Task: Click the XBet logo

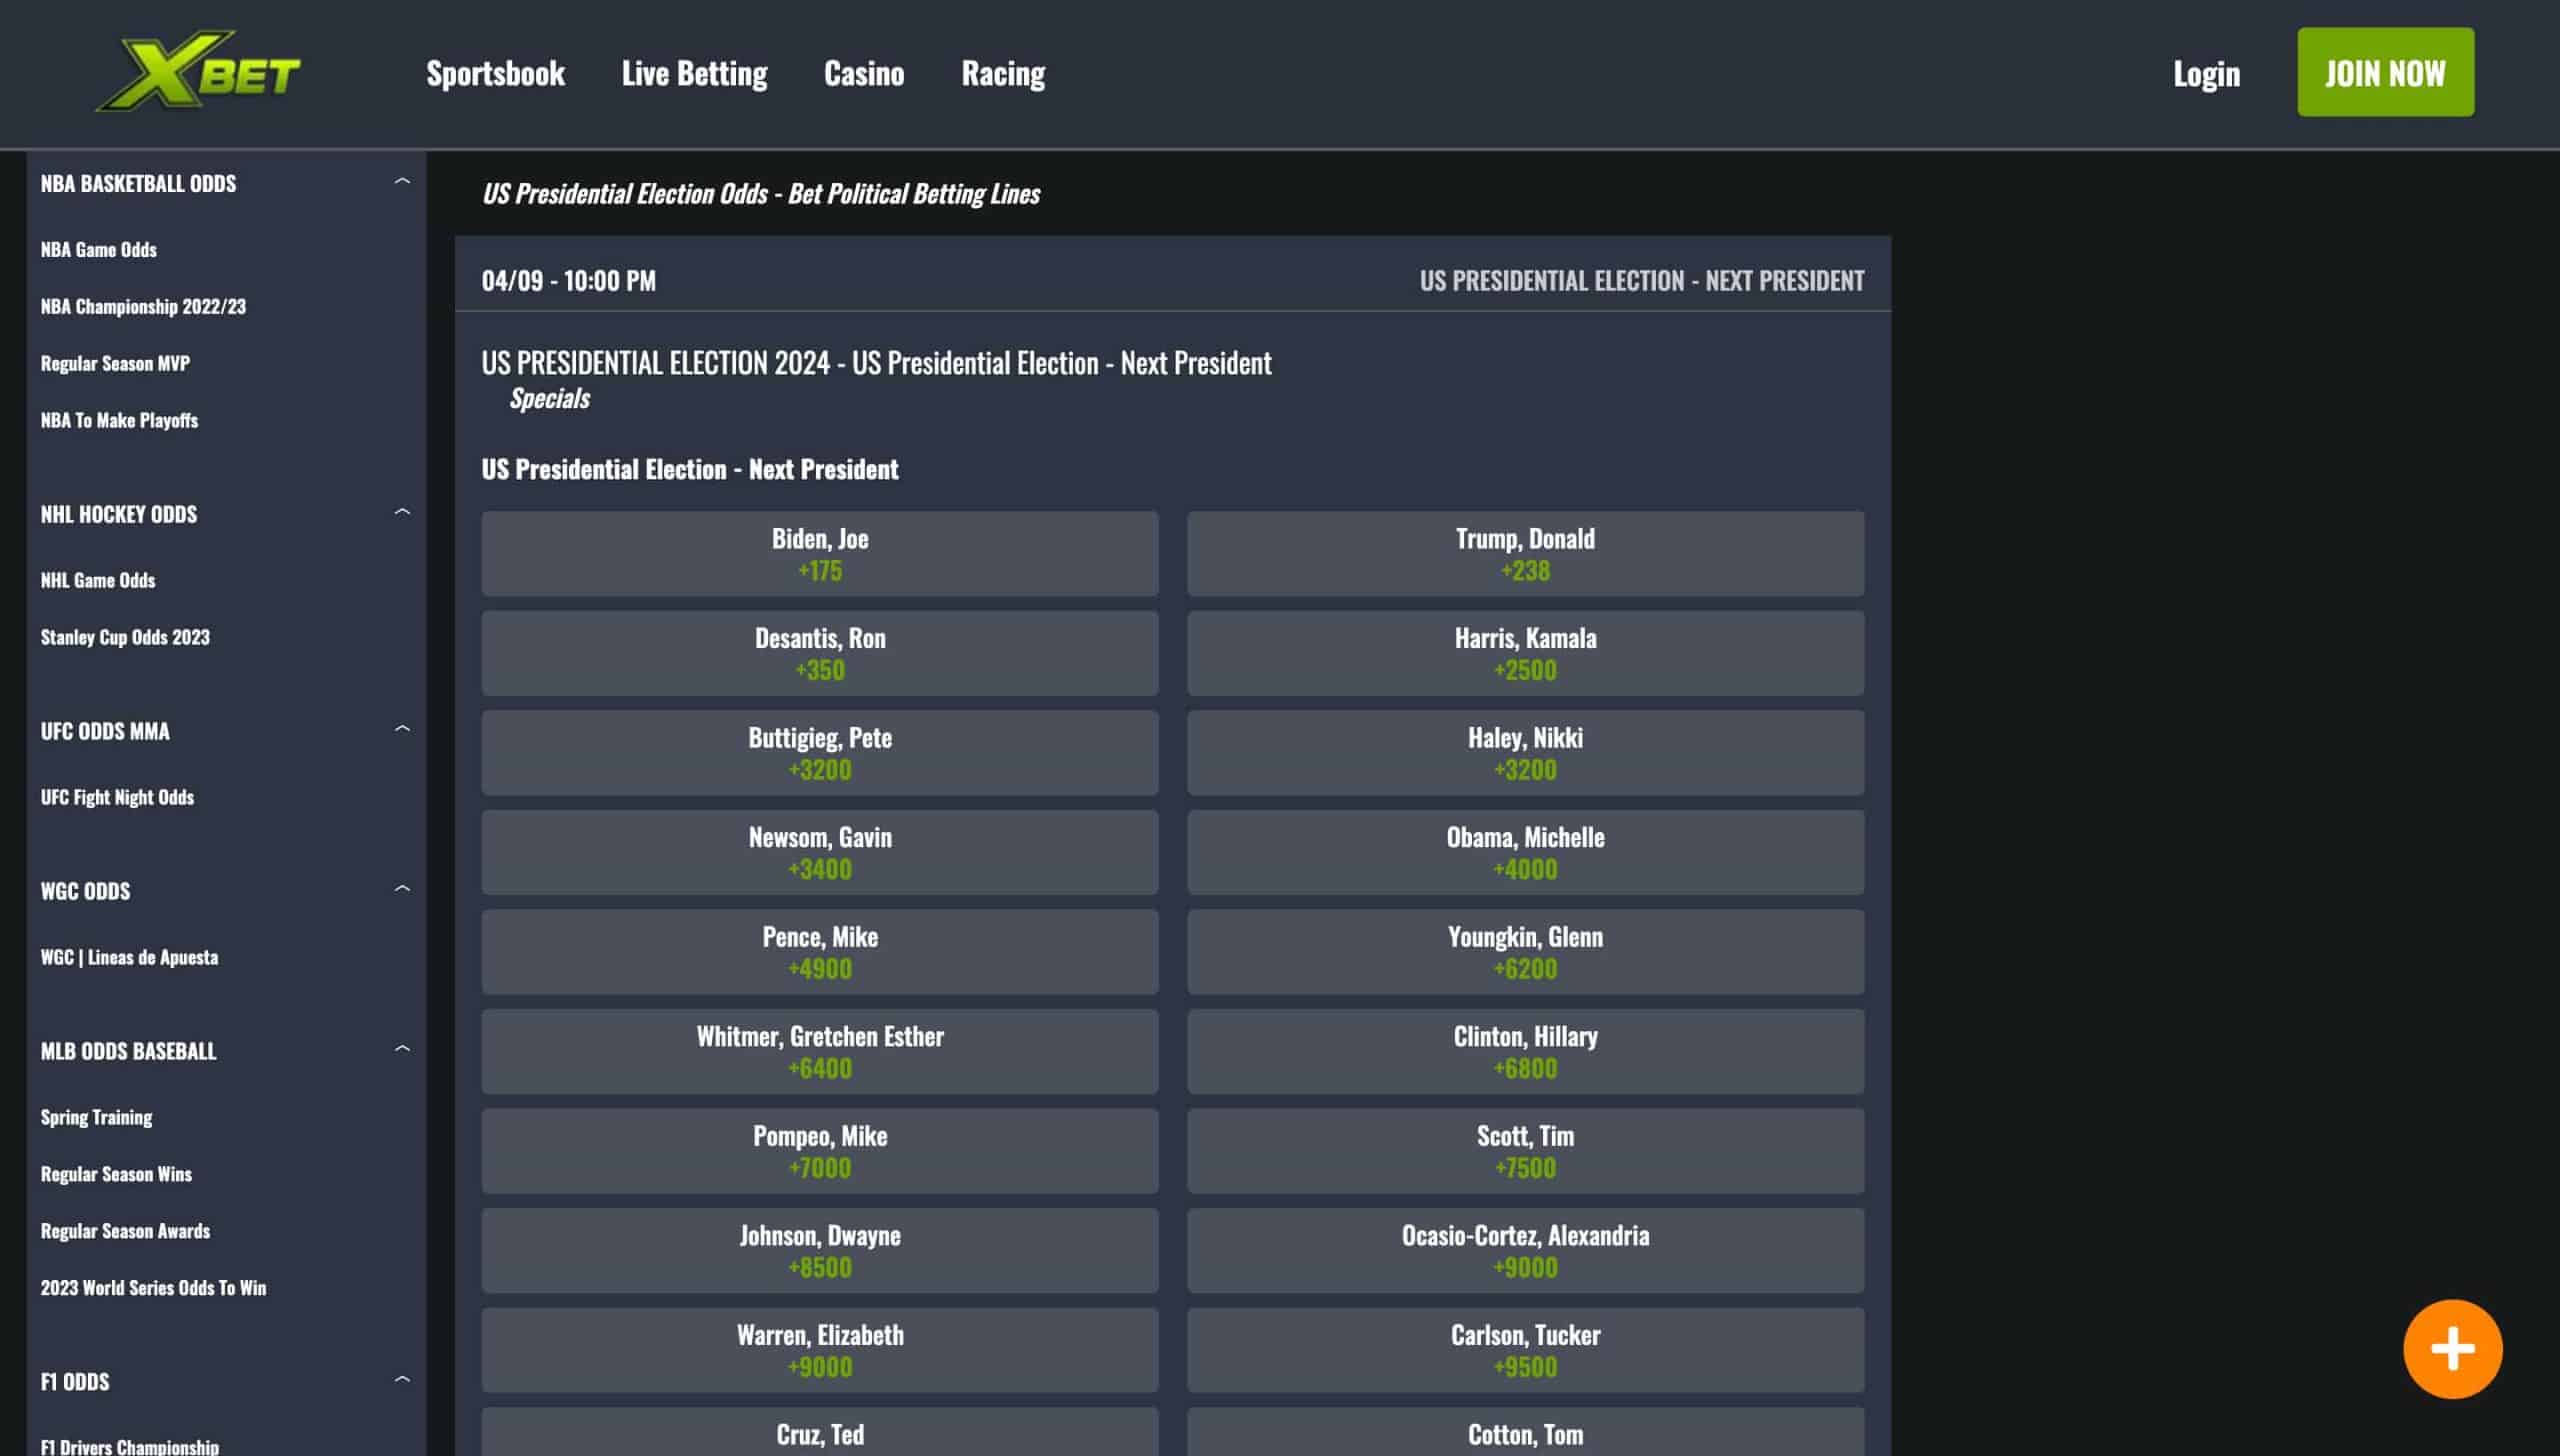Action: (x=198, y=71)
